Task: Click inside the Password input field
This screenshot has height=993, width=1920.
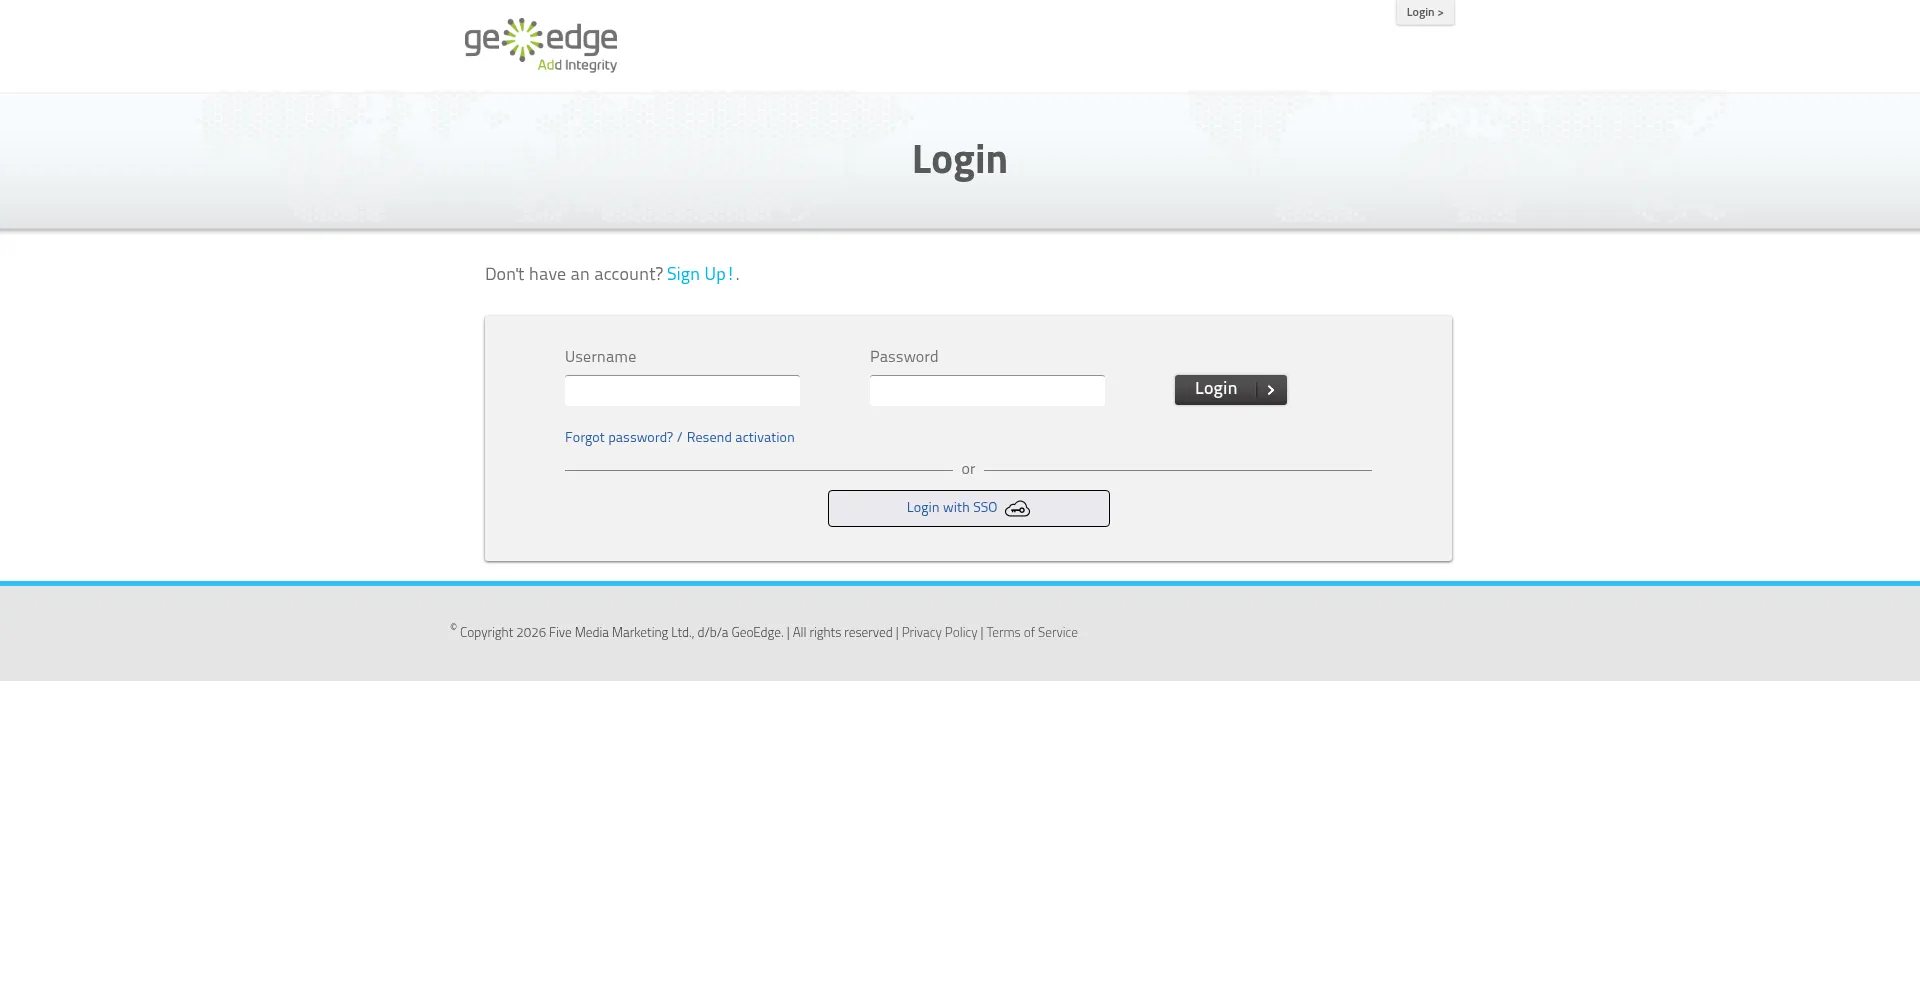Action: [987, 390]
